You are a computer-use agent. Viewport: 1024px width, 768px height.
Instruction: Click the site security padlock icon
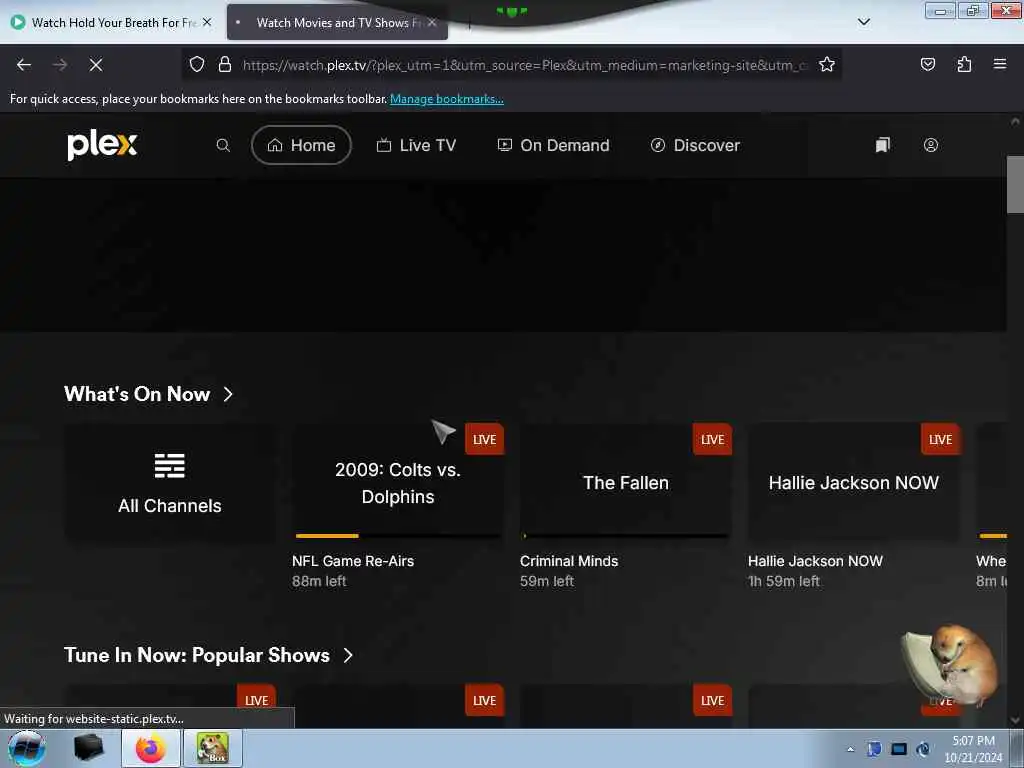coord(225,64)
